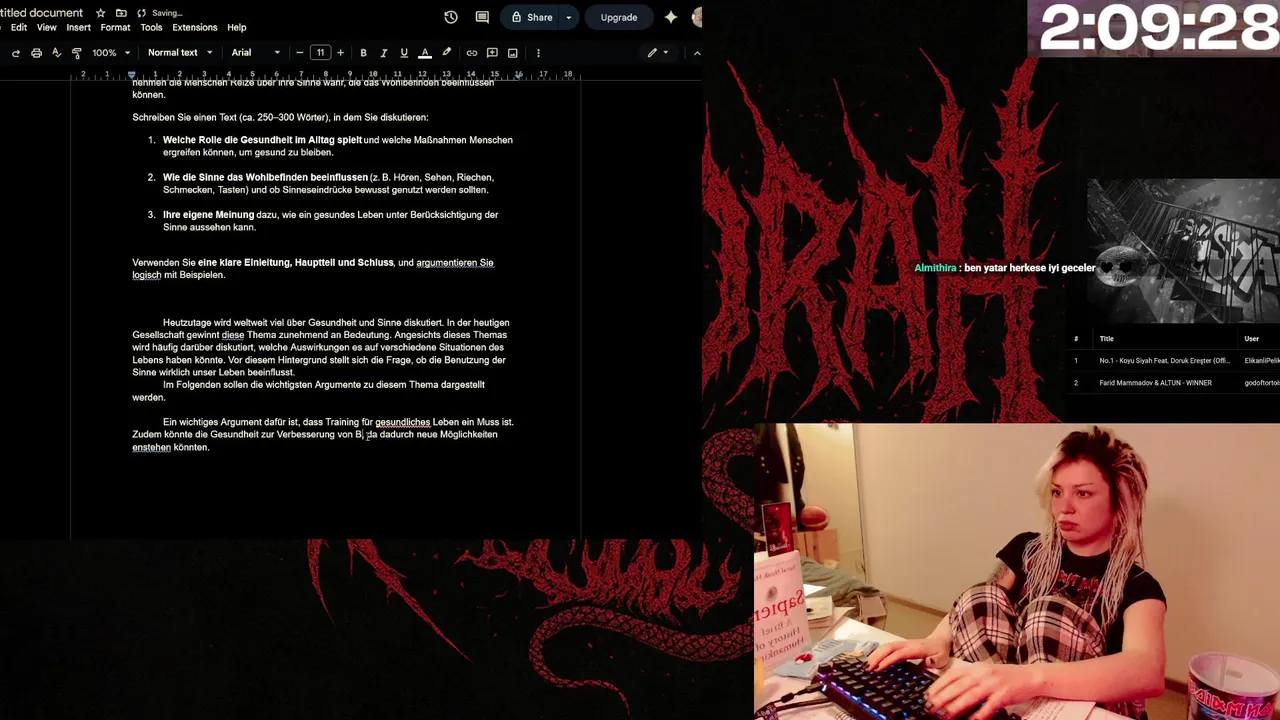Viewport: 1280px width, 720px height.
Task: Select the paint format tool
Action: pos(76,53)
